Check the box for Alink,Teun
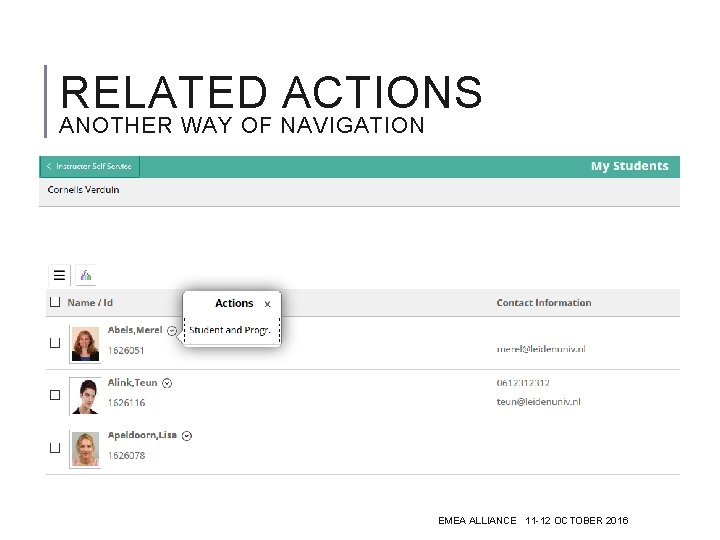The width and height of the screenshot is (720, 540). 55,395
